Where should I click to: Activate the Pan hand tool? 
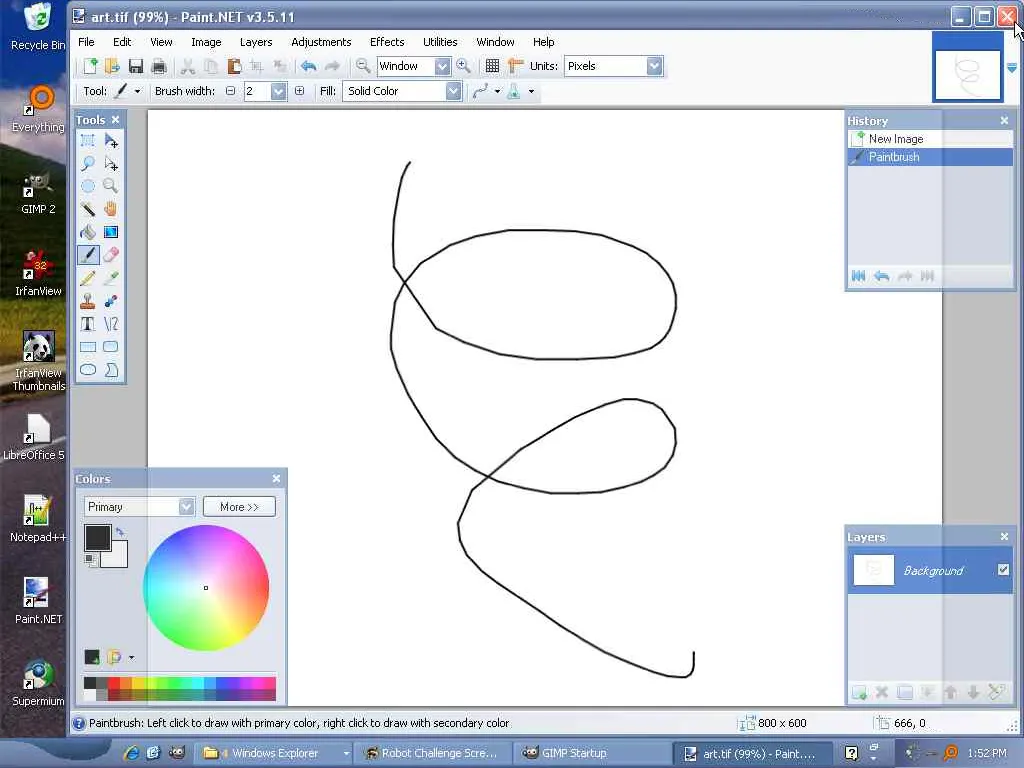(111, 209)
